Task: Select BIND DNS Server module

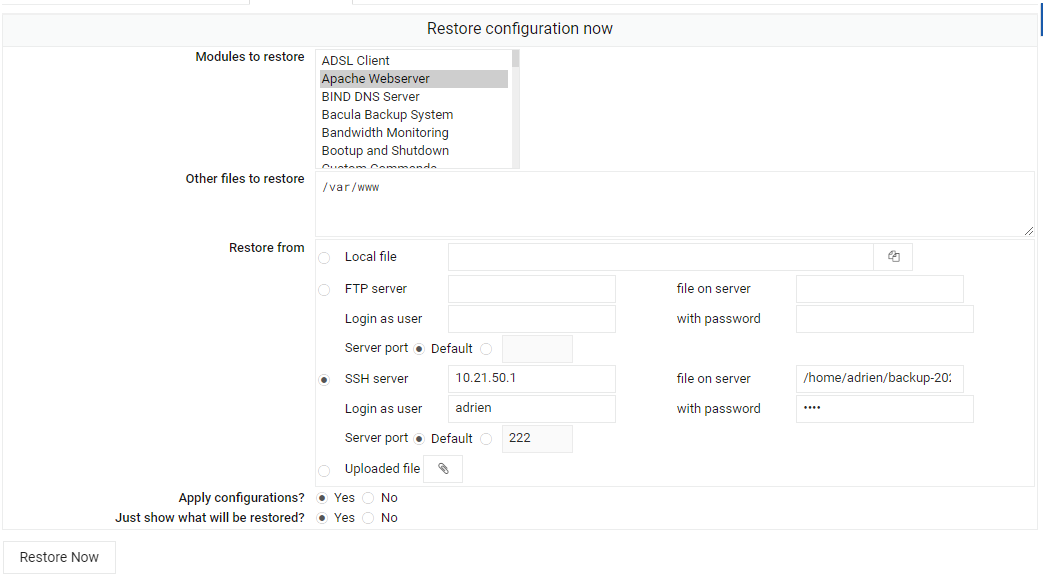Action: (370, 97)
